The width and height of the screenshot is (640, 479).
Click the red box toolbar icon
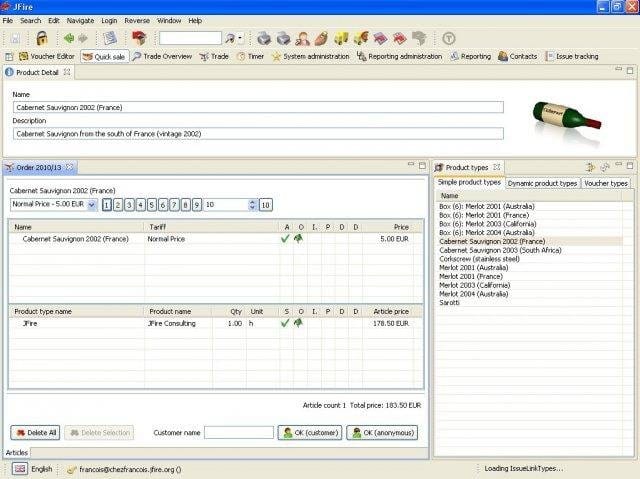point(139,38)
